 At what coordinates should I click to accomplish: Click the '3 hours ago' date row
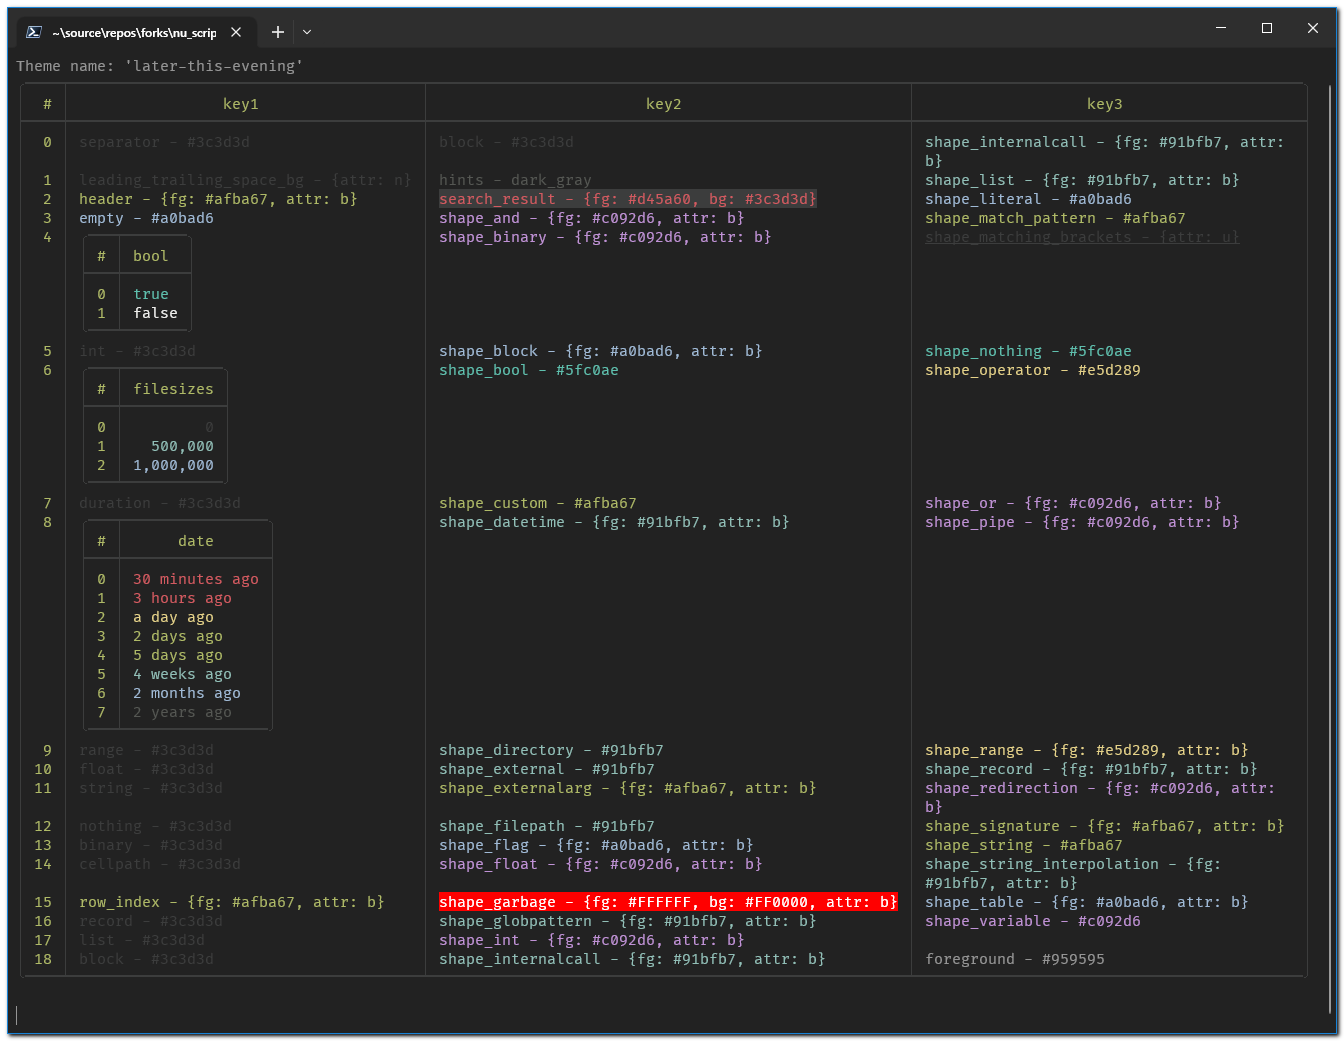pyautogui.click(x=183, y=598)
